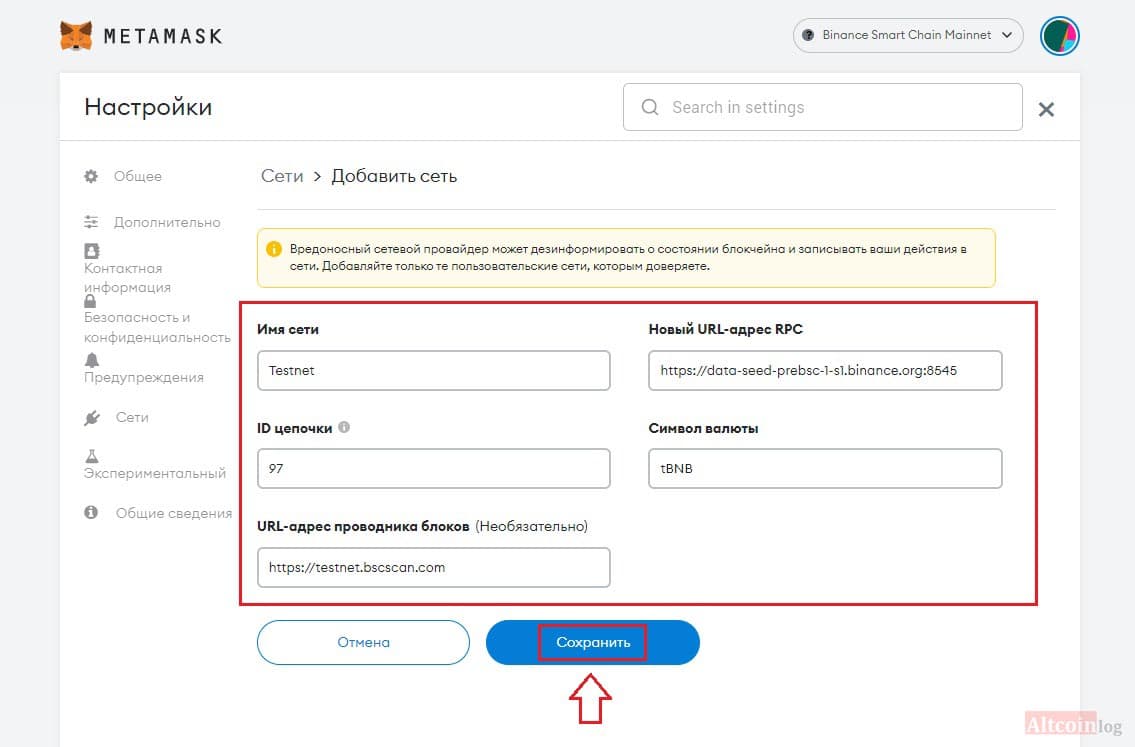Click the Настройки page heading
Screen dimensions: 1135x747
[x=148, y=107]
